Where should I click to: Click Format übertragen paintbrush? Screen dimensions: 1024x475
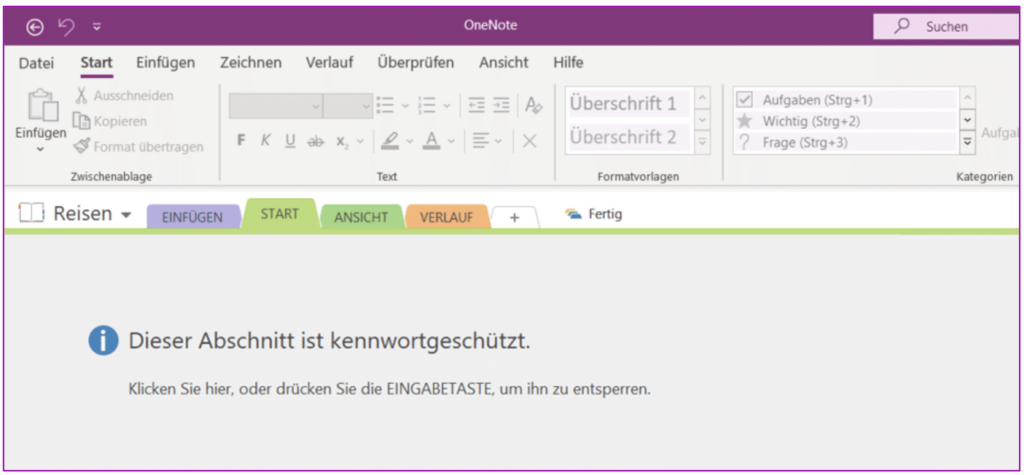click(x=138, y=146)
